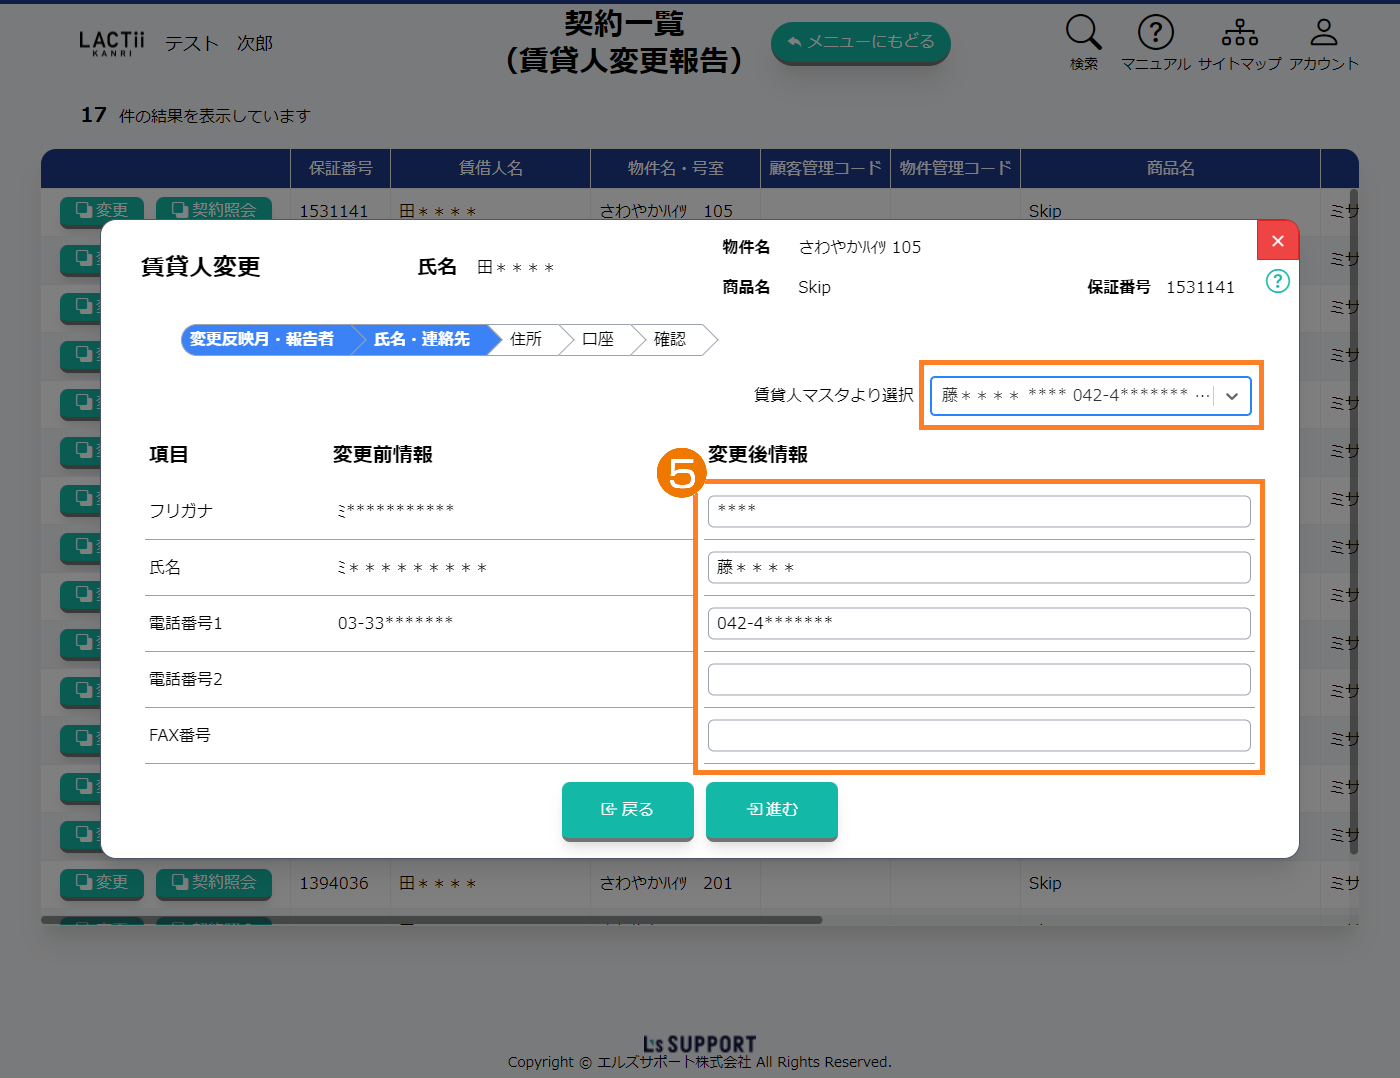Expand the lessor master selection dropdown
1400x1078 pixels.
click(x=1232, y=396)
